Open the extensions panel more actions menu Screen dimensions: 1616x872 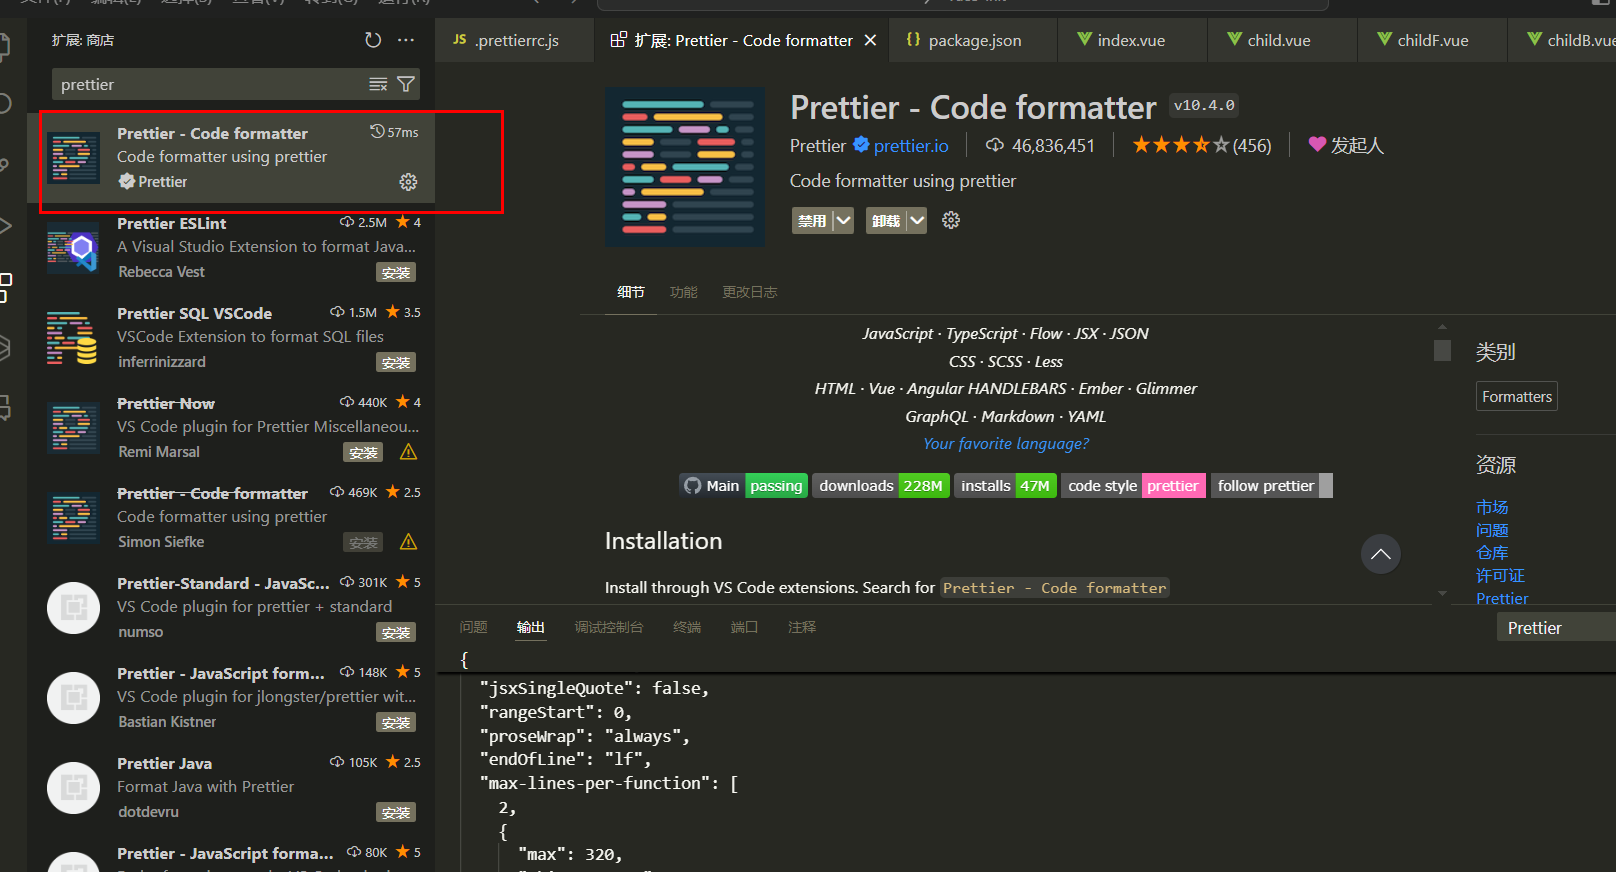click(406, 40)
